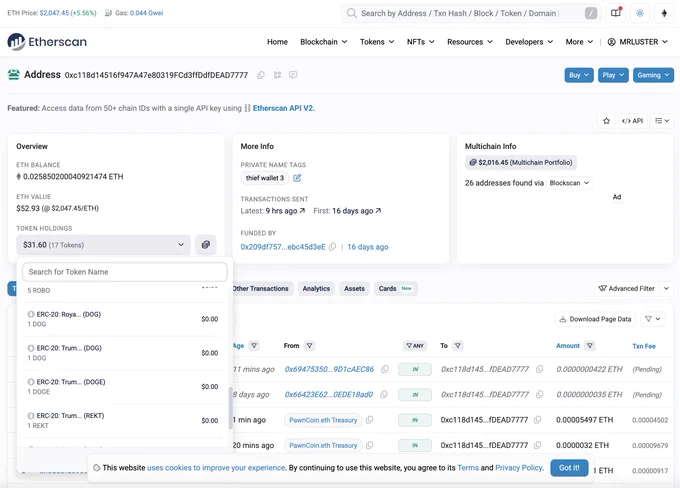Viewport: 680px width, 488px height.
Task: Select the ERC-20 Trum... (DOGE) token
Action: coord(123,386)
